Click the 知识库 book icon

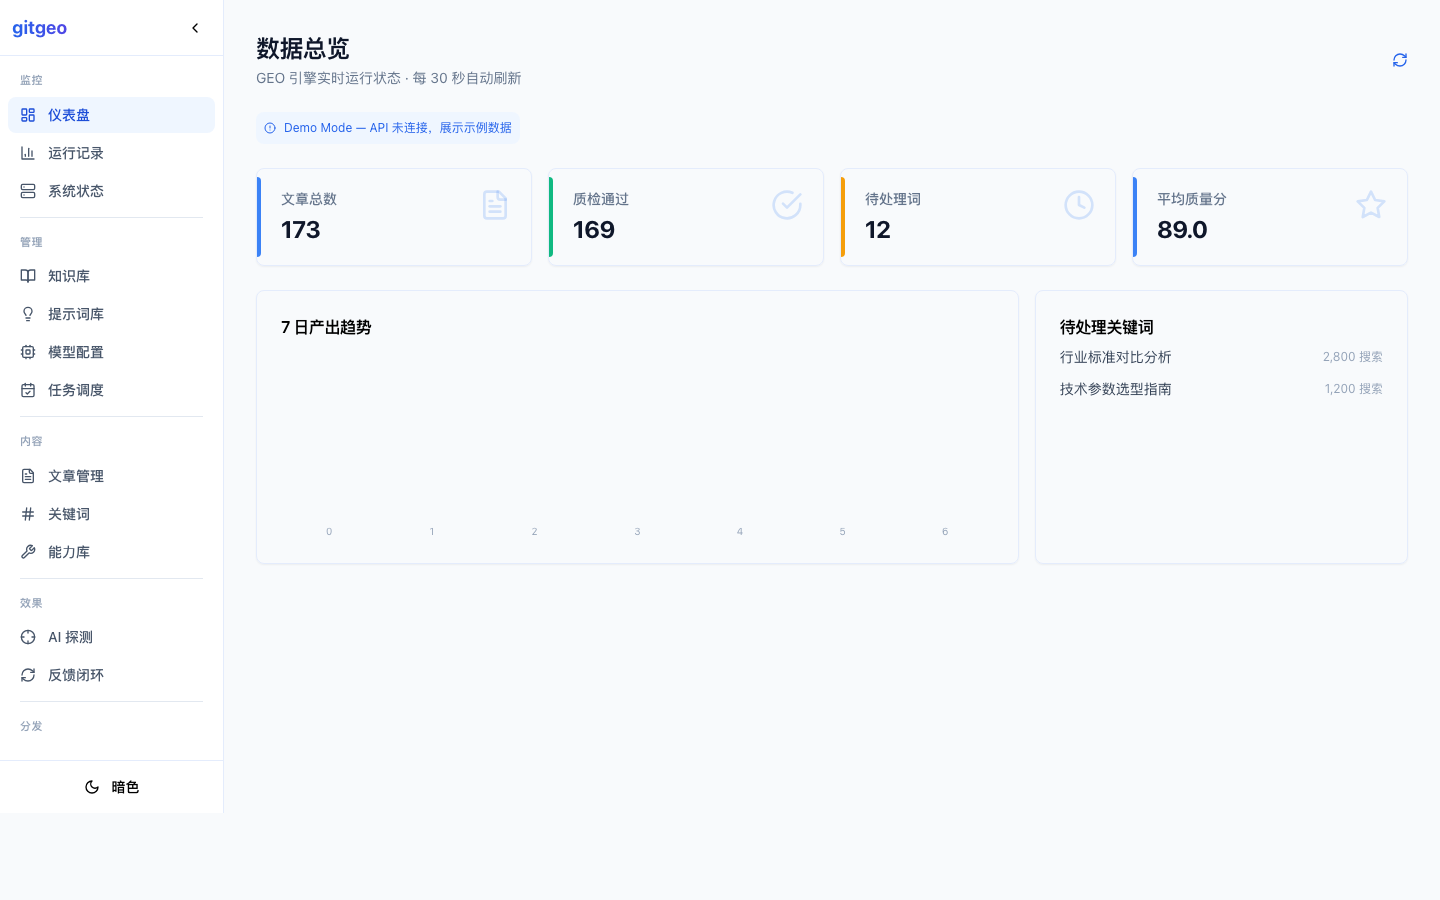click(x=28, y=276)
